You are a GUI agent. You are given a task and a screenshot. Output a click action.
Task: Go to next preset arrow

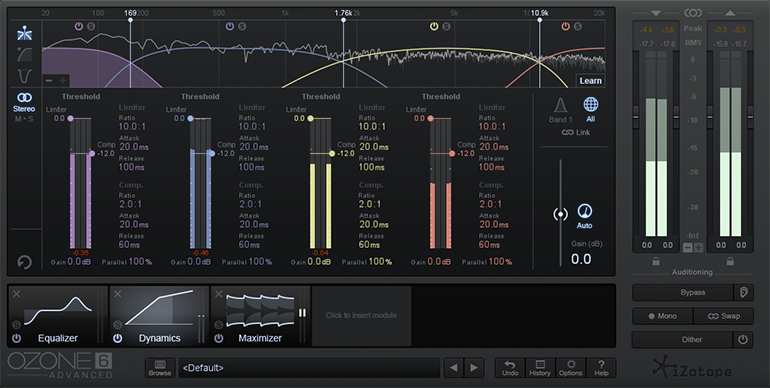[x=473, y=367]
